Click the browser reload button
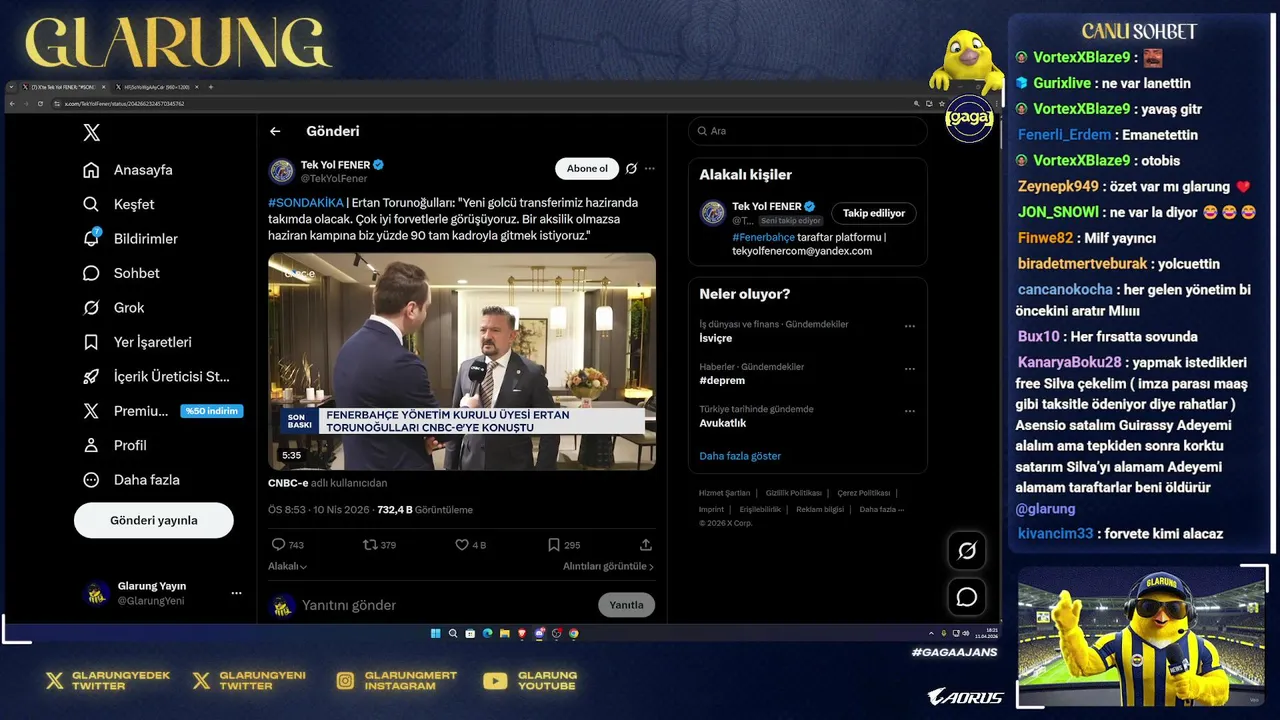 [x=40, y=103]
